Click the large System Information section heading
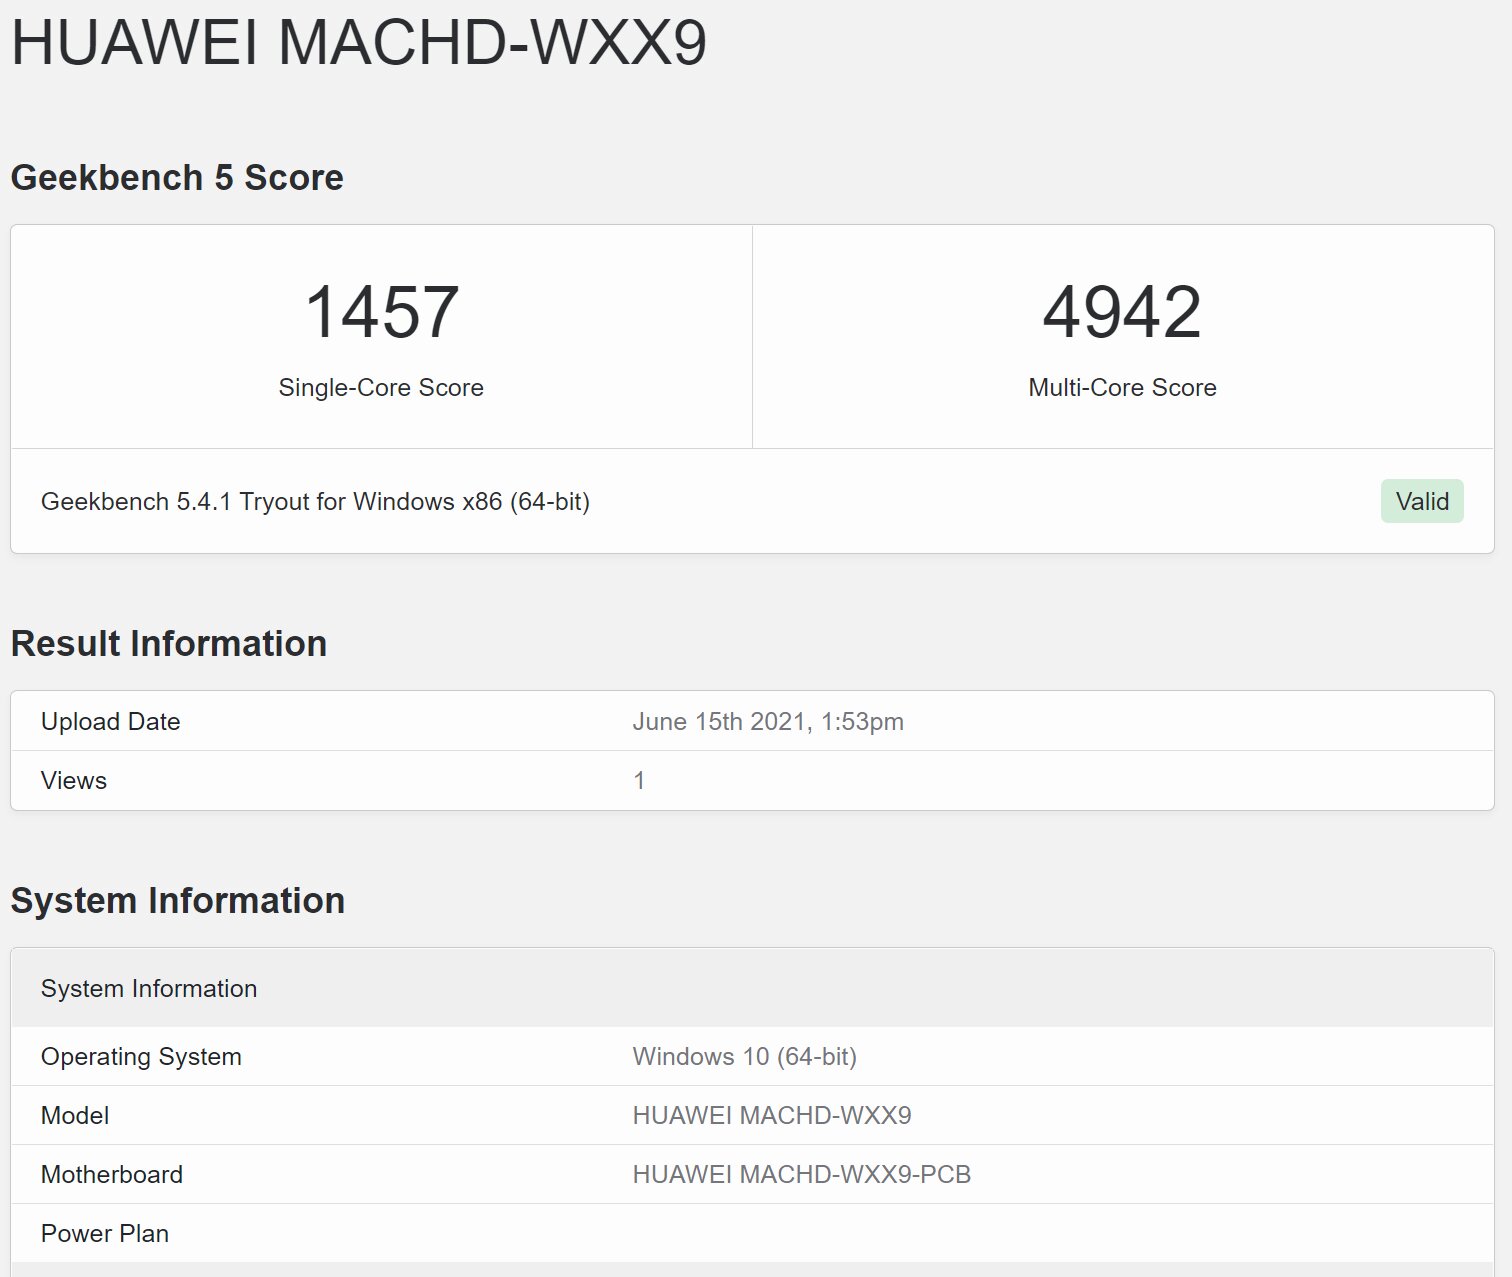The width and height of the screenshot is (1512, 1277). click(178, 901)
